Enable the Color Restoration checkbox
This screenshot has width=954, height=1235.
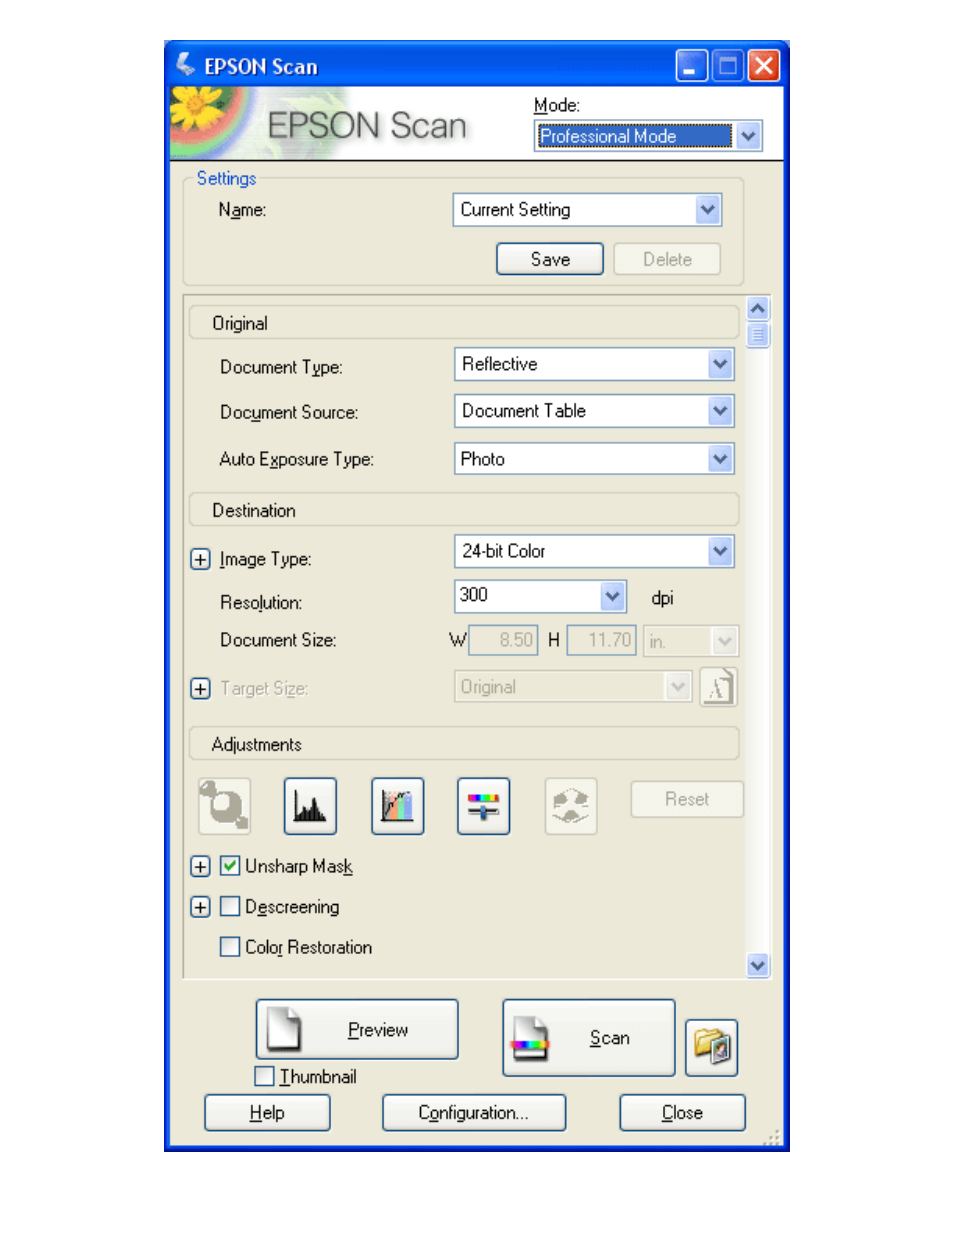(230, 947)
